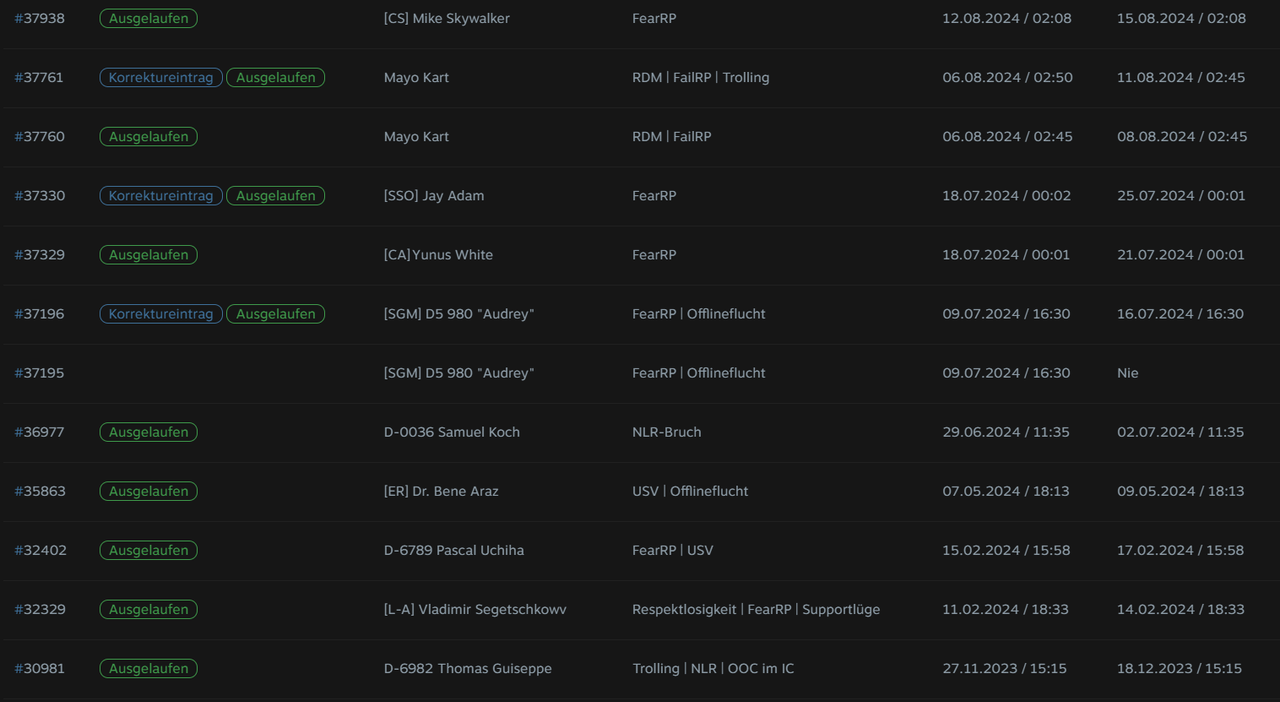Click Ausgelaufen badge on row #32329
This screenshot has width=1280, height=702.
point(148,608)
